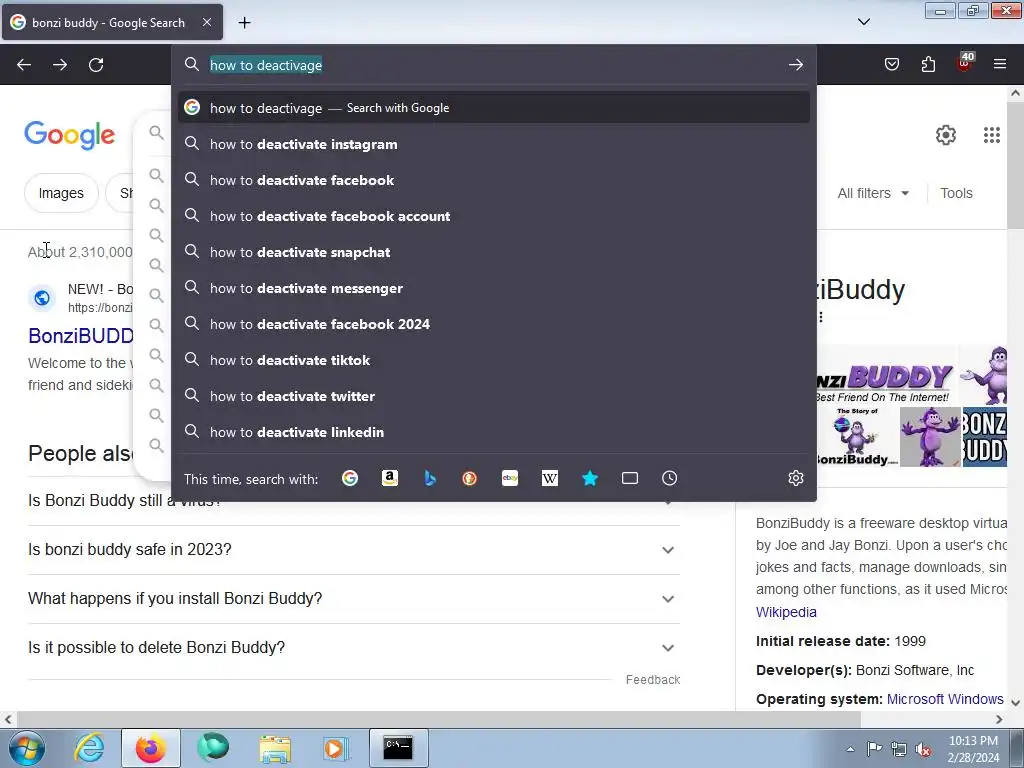Go forward with the forward arrow
The image size is (1024, 768).
(x=60, y=65)
